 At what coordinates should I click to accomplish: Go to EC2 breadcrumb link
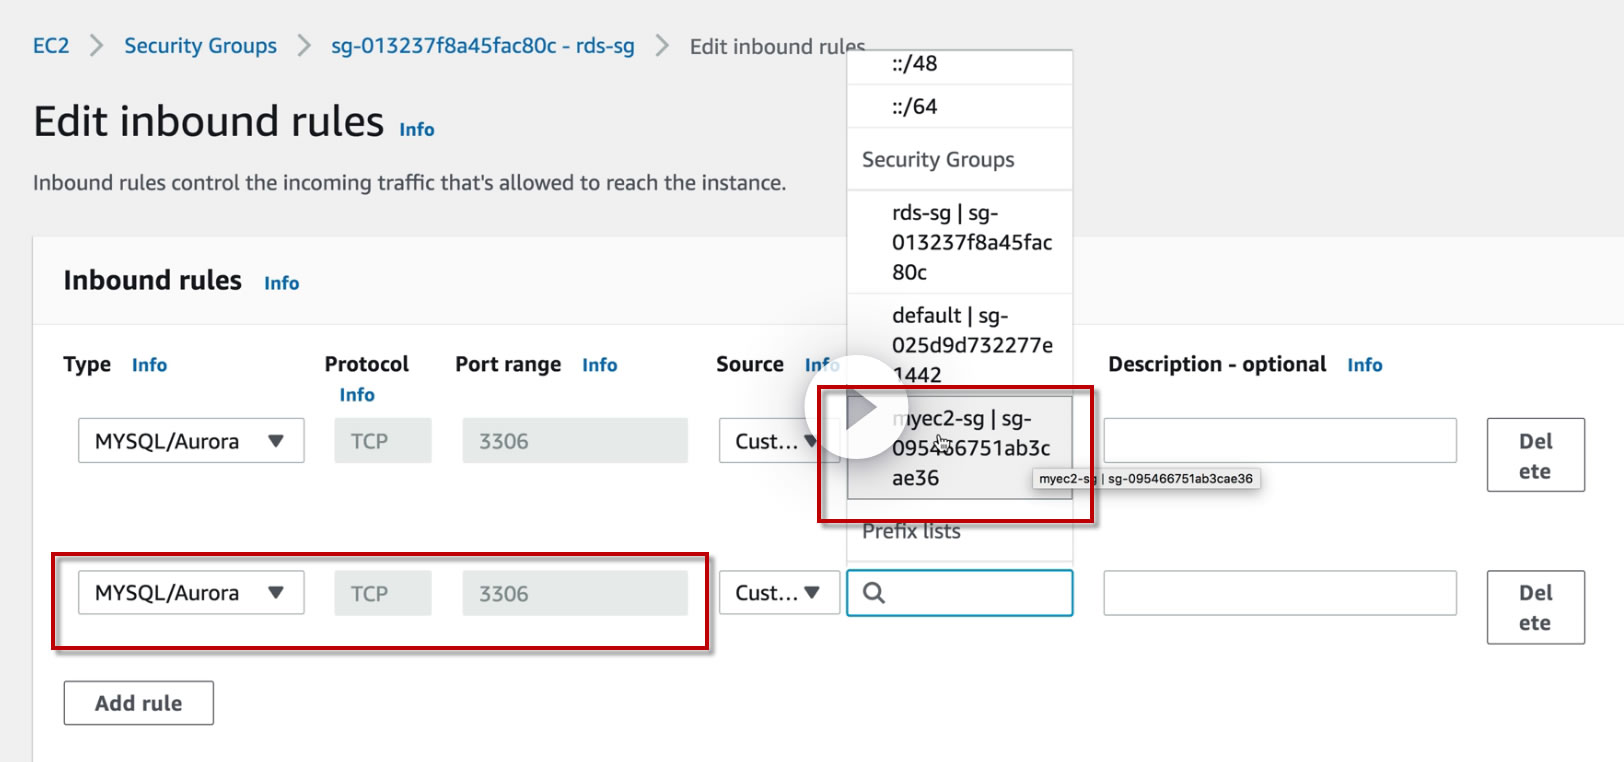51,46
